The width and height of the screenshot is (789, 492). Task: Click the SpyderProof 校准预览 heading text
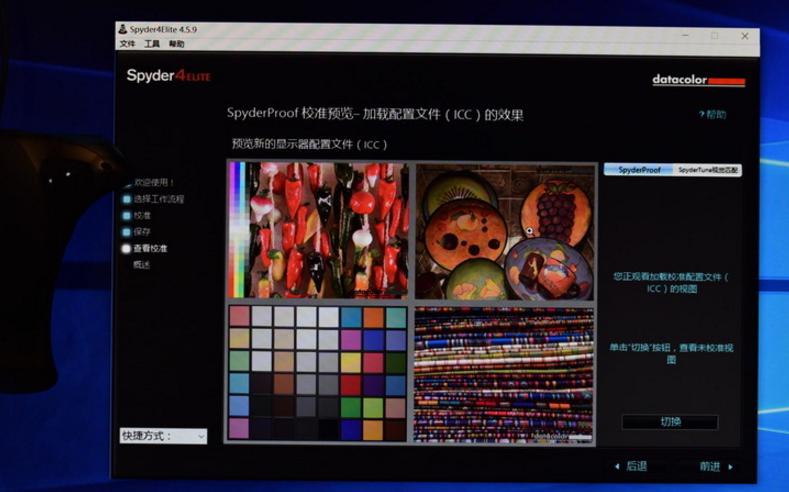375,114
